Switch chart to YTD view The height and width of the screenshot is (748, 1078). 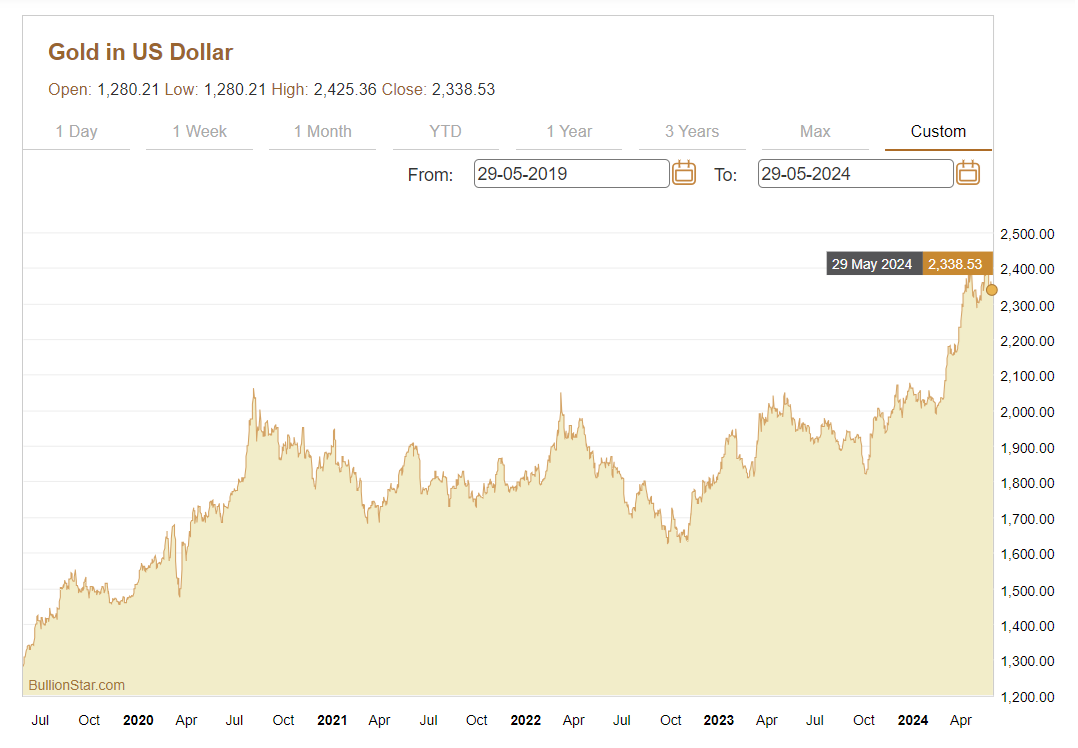445,132
